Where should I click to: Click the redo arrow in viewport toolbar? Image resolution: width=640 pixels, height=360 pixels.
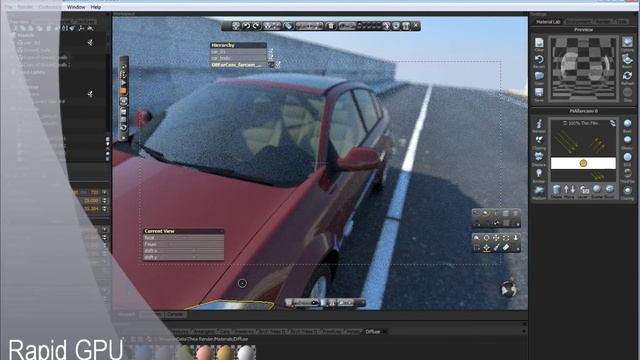coord(256,26)
